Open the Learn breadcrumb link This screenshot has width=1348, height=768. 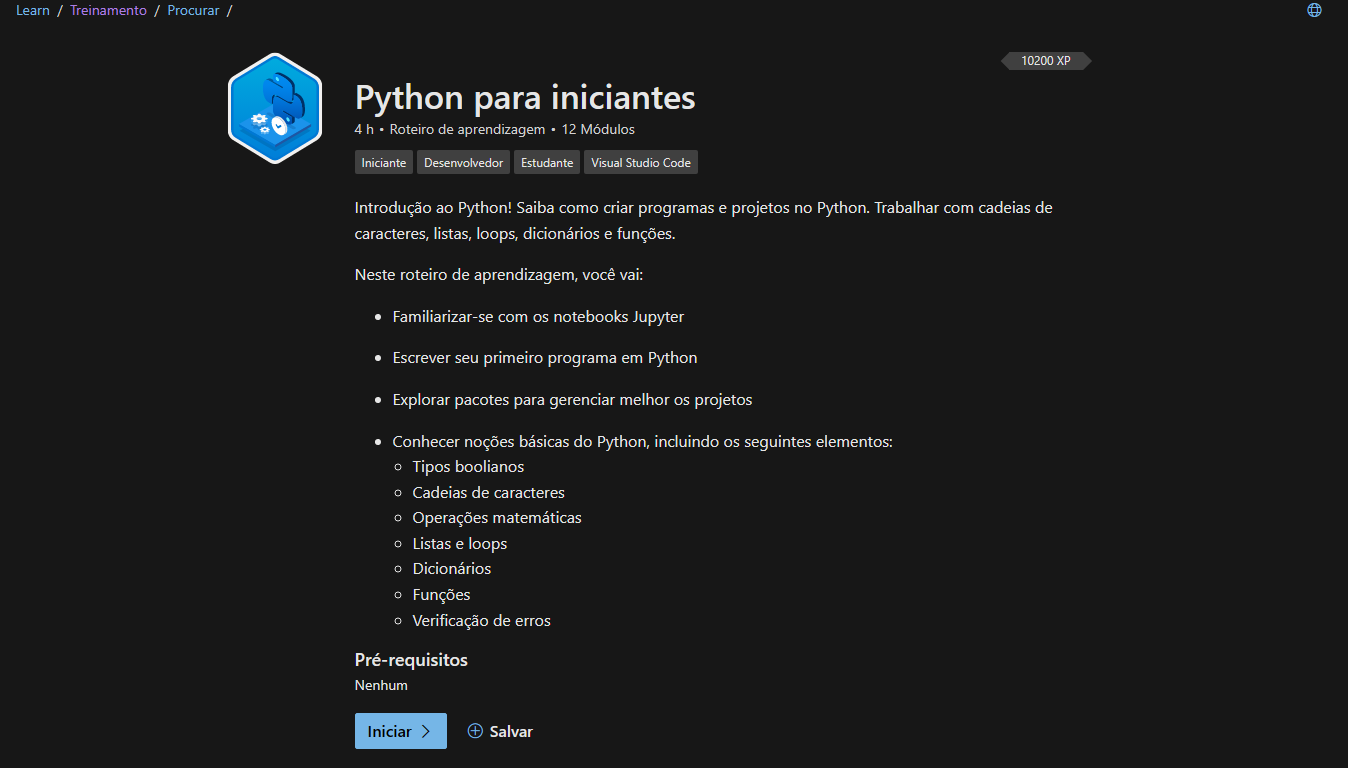pyautogui.click(x=33, y=11)
